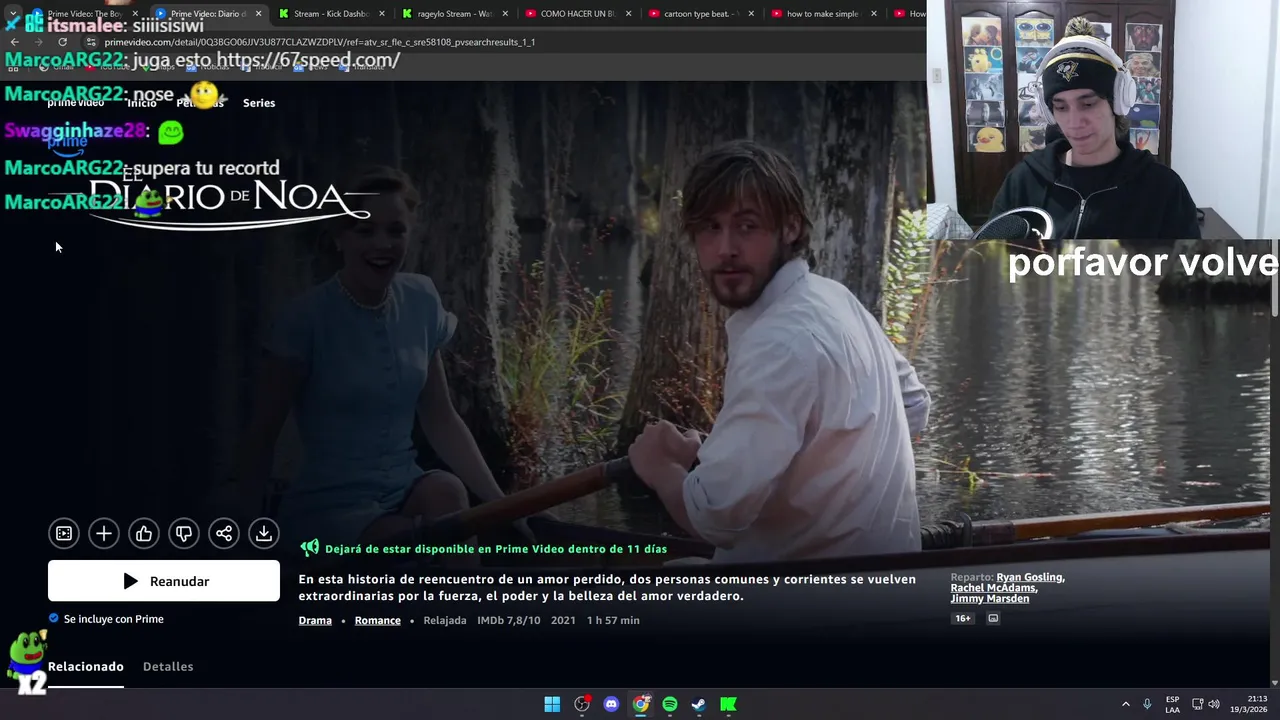Screen dimensions: 1280x720
Task: Click the subtitles badge icon beside 16+
Action: point(993,618)
